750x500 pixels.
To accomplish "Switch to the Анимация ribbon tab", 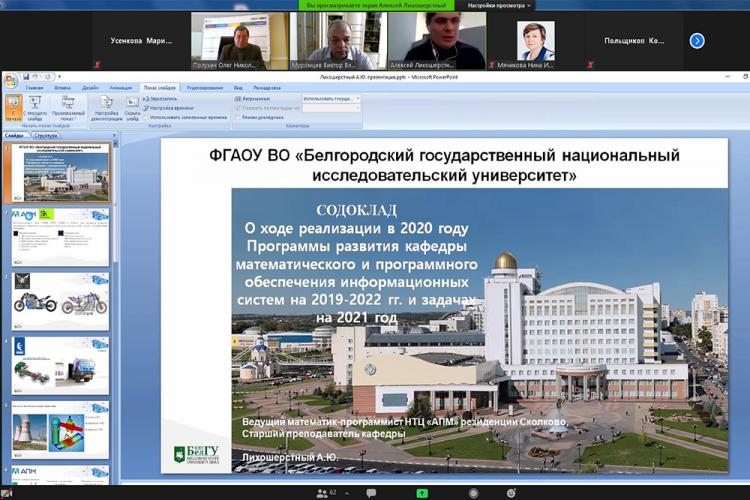I will point(121,88).
